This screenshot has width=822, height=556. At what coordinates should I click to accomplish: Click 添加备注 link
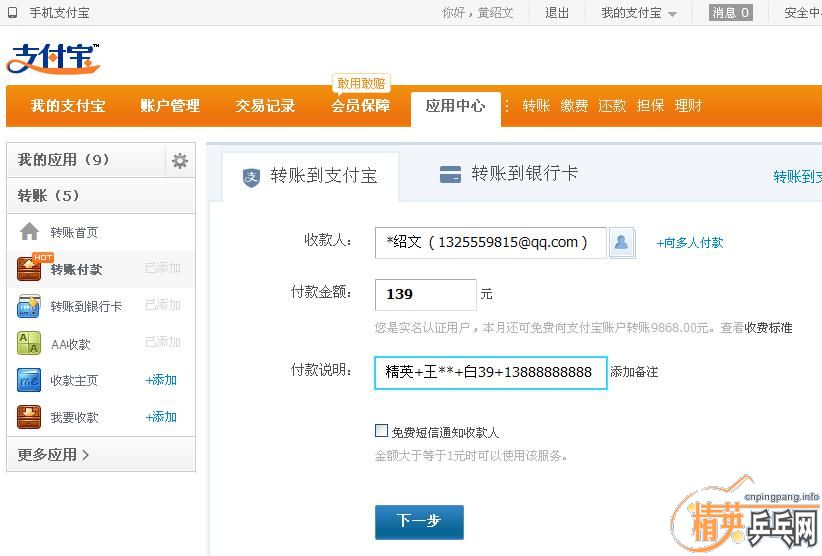(x=634, y=372)
